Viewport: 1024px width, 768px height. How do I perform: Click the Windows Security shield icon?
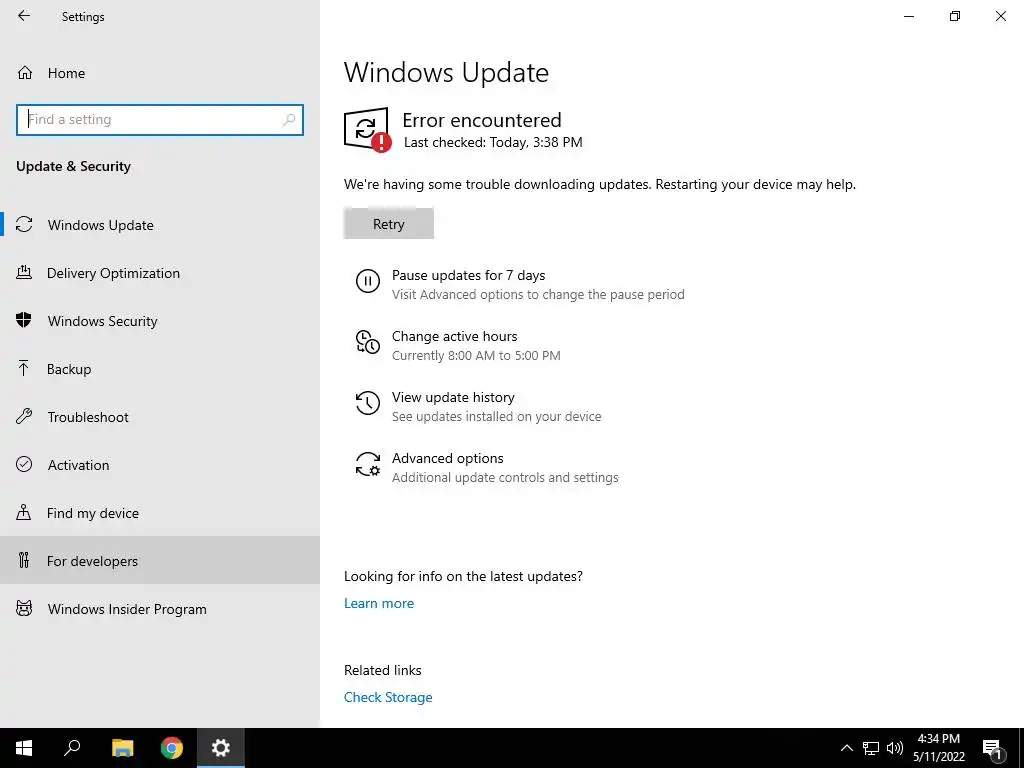[x=24, y=320]
